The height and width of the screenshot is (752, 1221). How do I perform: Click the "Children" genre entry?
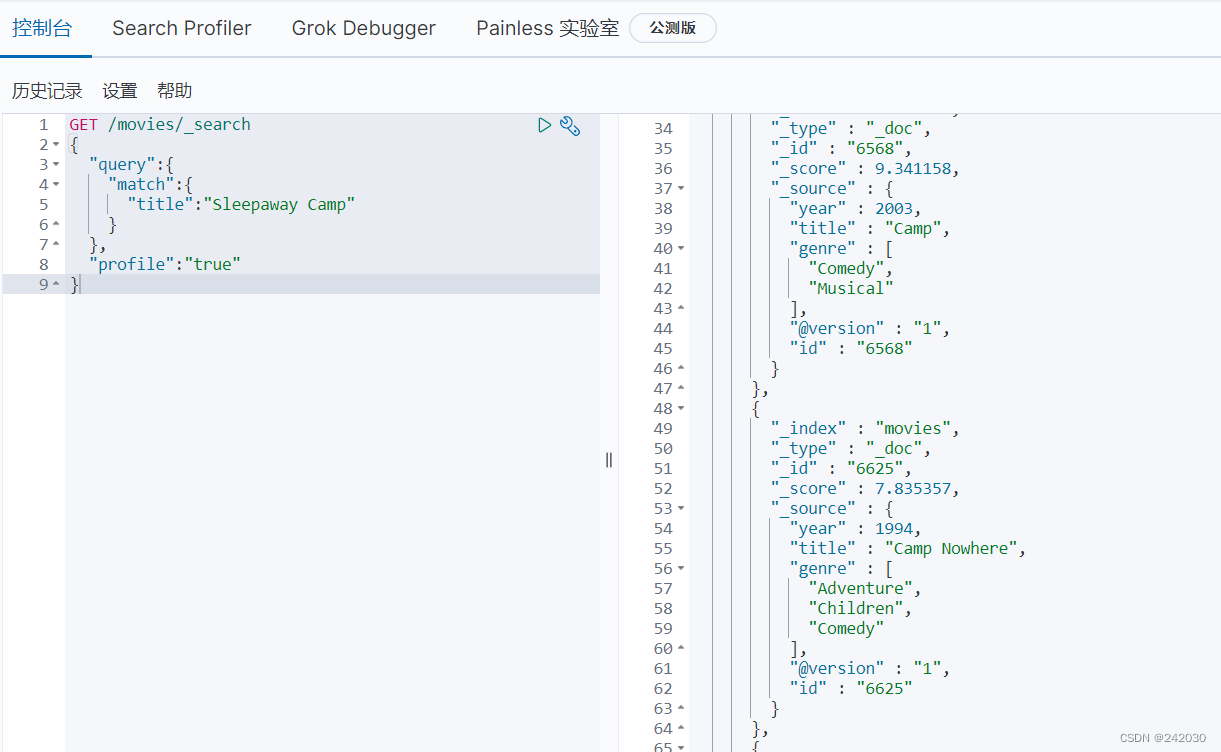[x=855, y=609]
